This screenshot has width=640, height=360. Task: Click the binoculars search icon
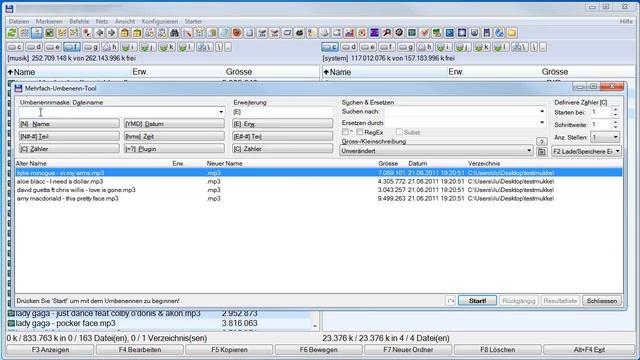coord(174,33)
